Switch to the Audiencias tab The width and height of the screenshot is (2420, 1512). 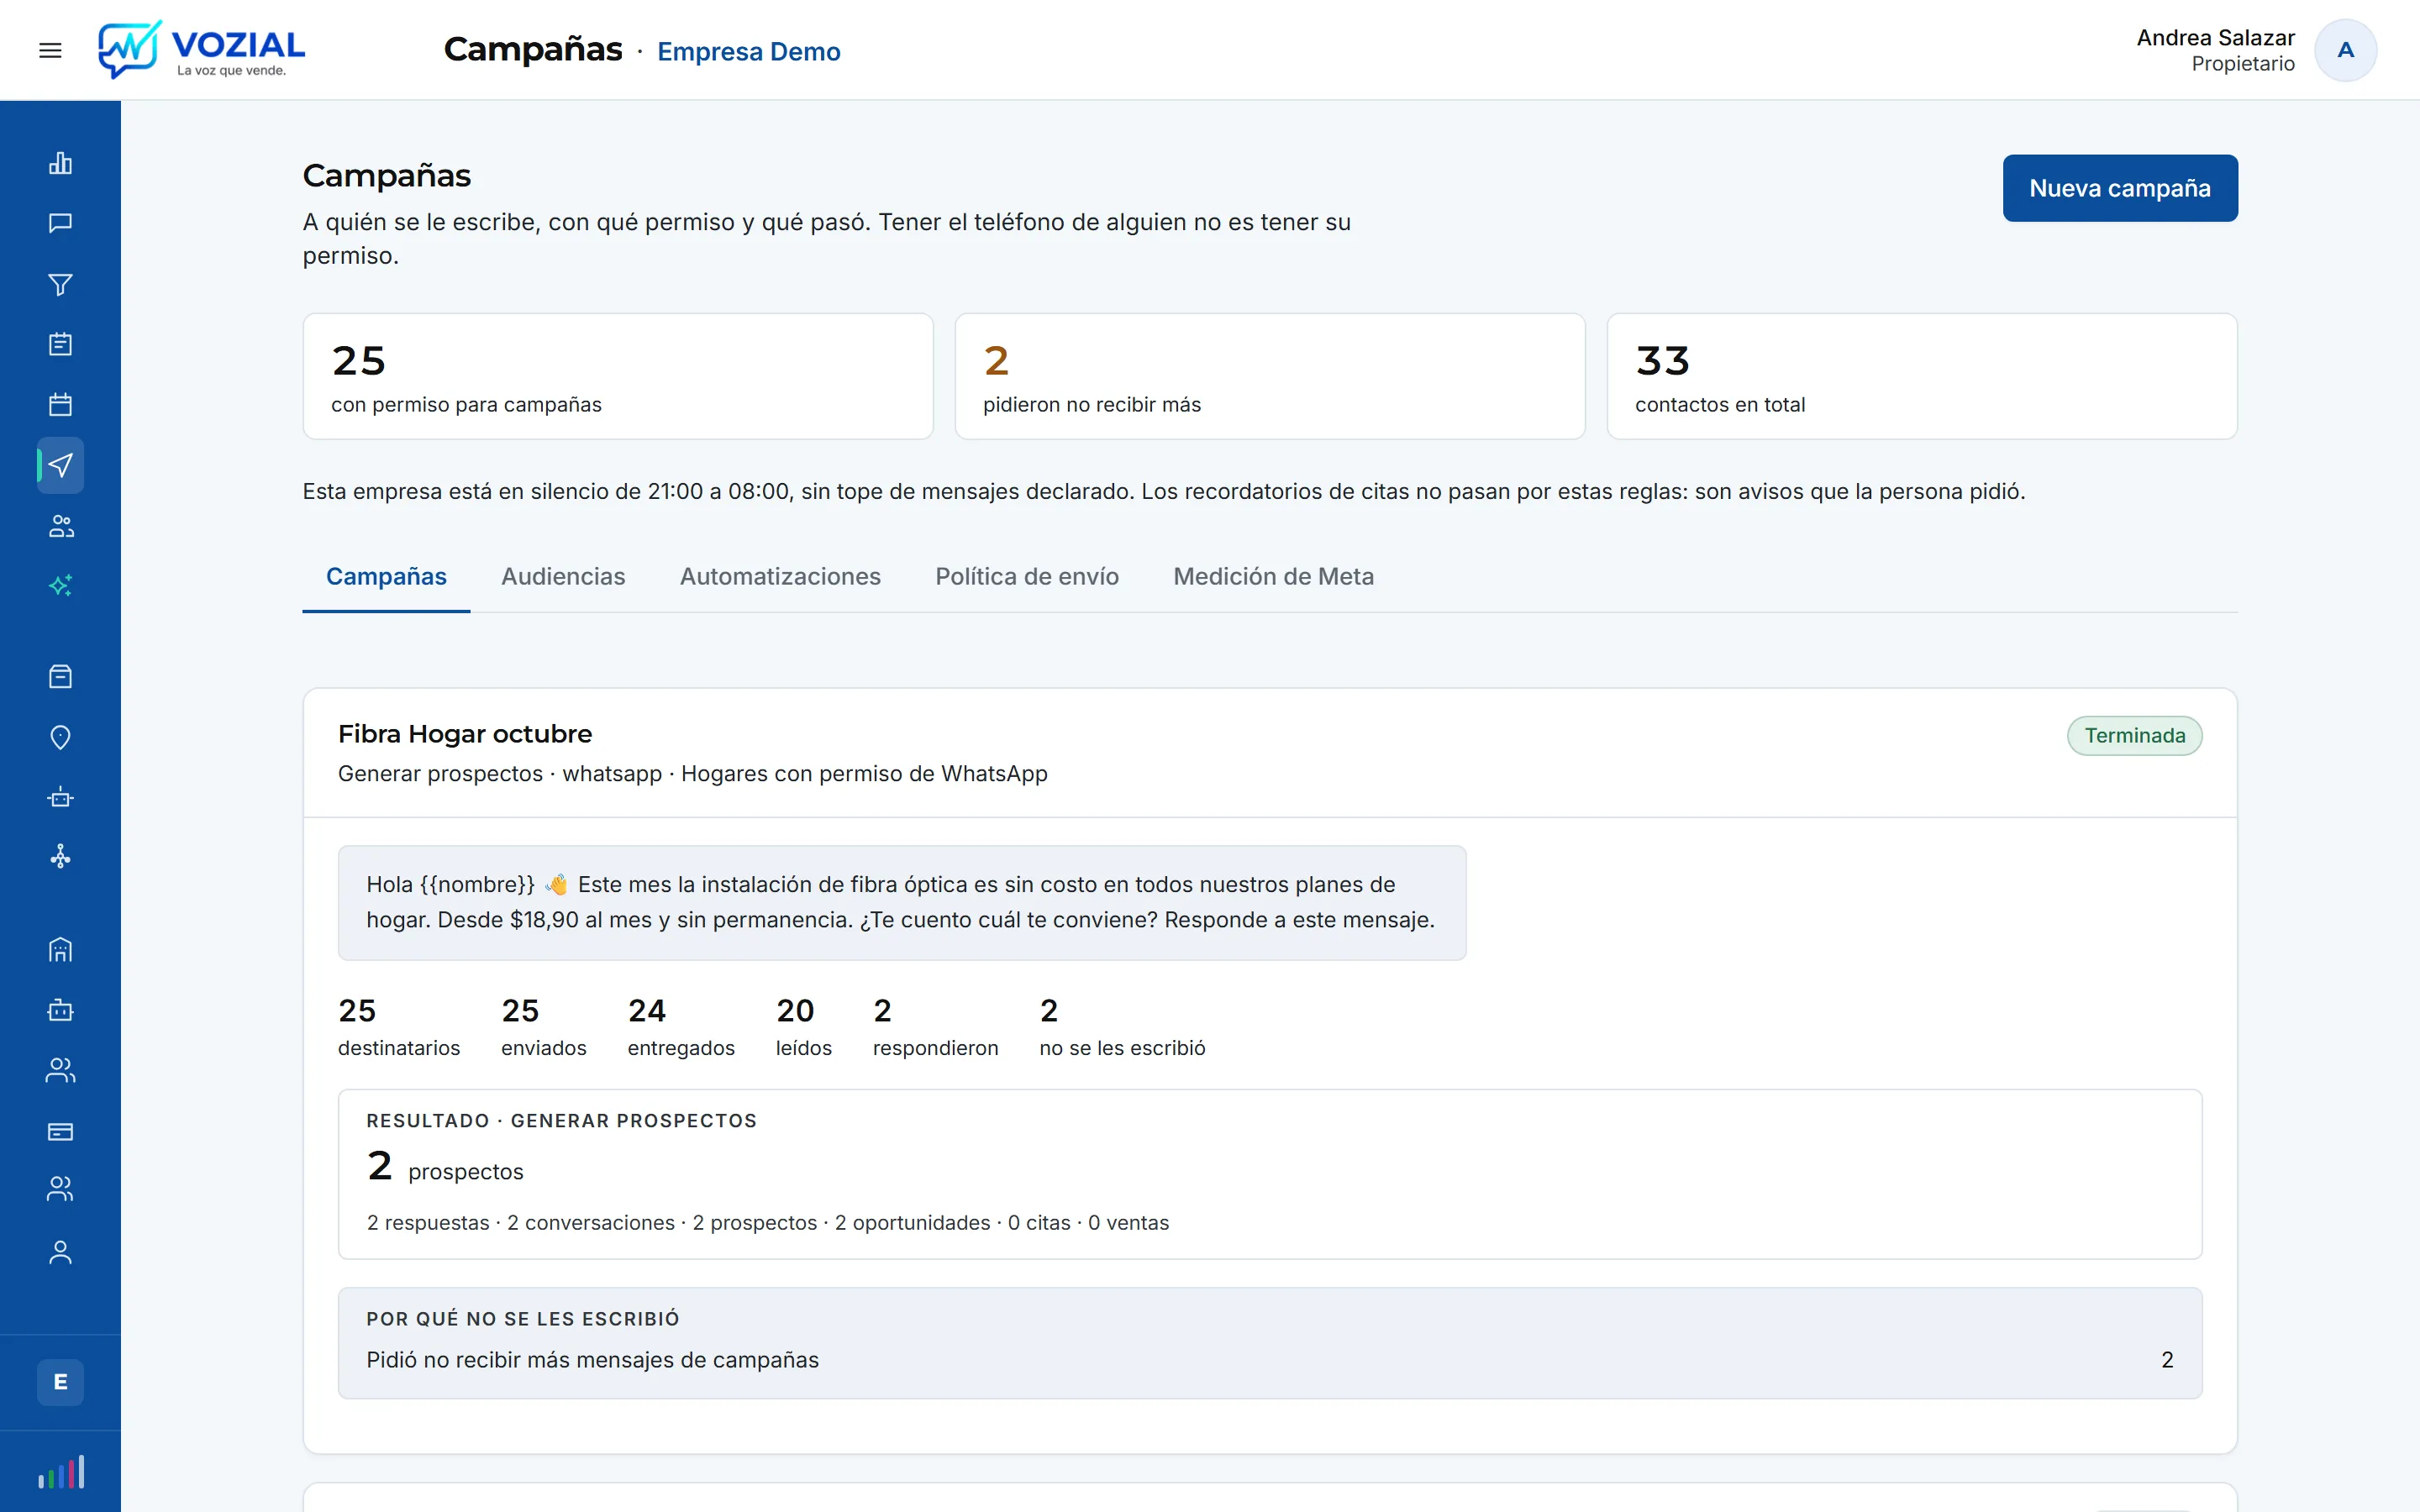tap(563, 577)
